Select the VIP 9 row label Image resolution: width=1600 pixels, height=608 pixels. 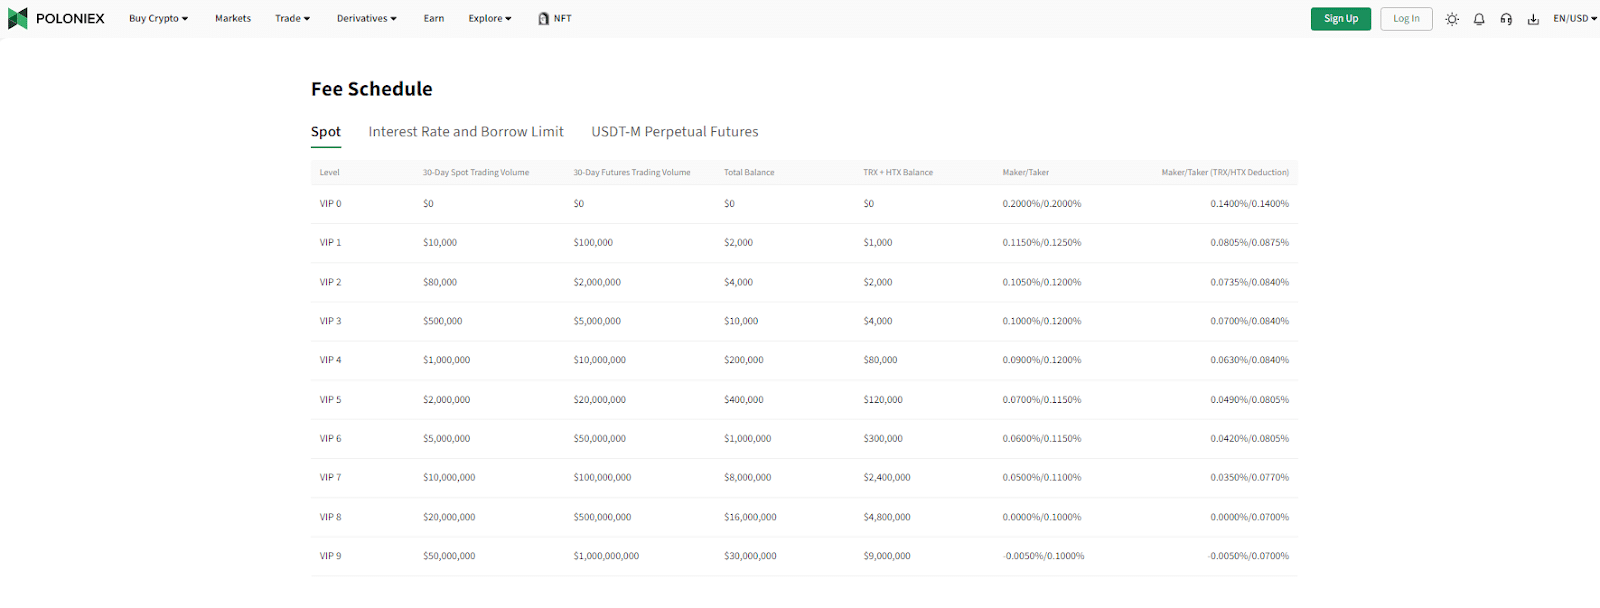[331, 556]
